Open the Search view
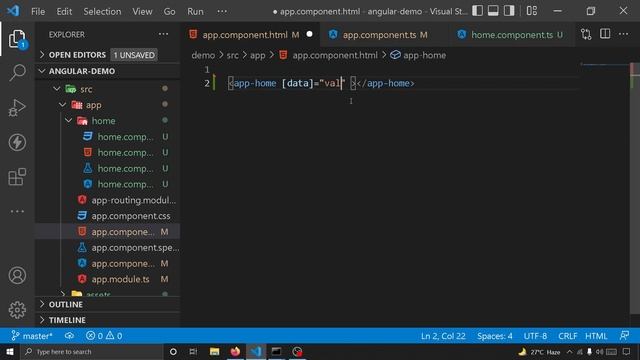The width and height of the screenshot is (640, 360). 17,73
